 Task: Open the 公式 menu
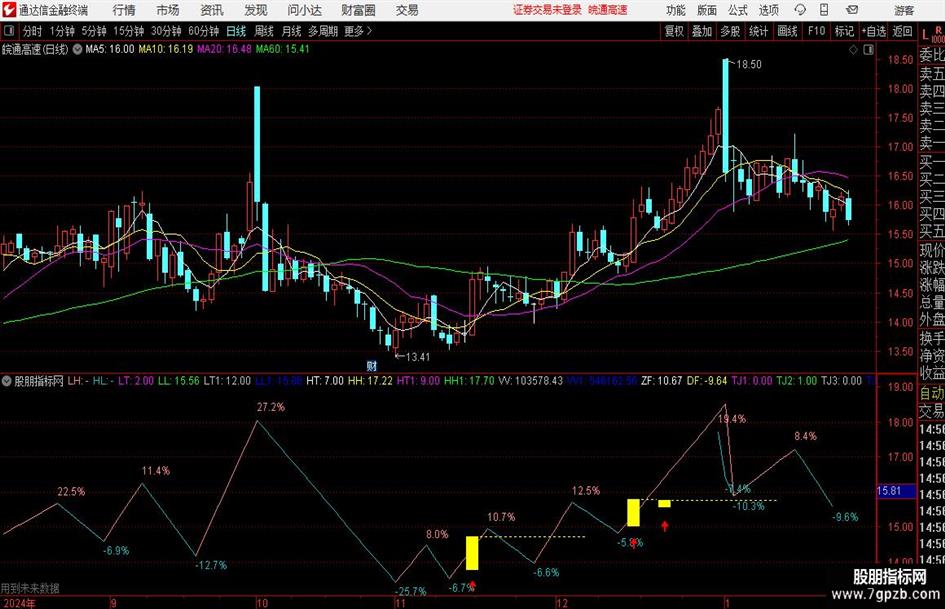738,10
